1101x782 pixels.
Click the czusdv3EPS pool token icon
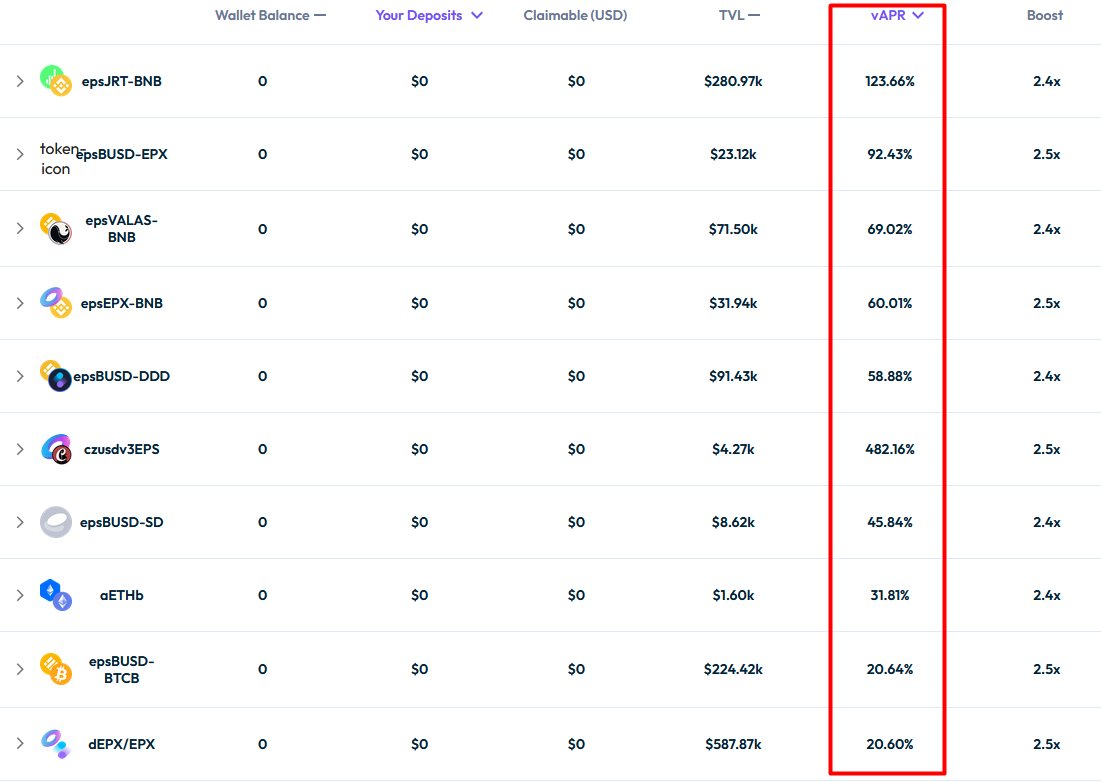(x=55, y=449)
